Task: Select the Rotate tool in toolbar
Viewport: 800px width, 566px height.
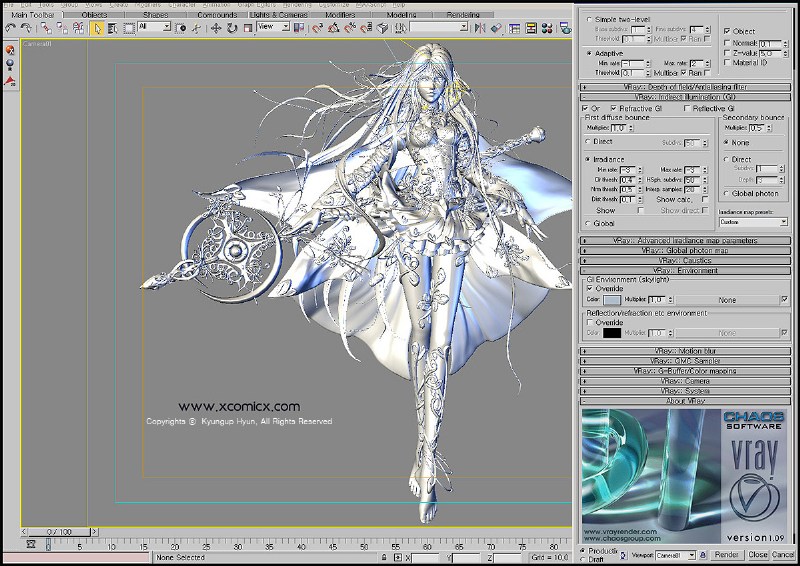Action: (x=230, y=28)
